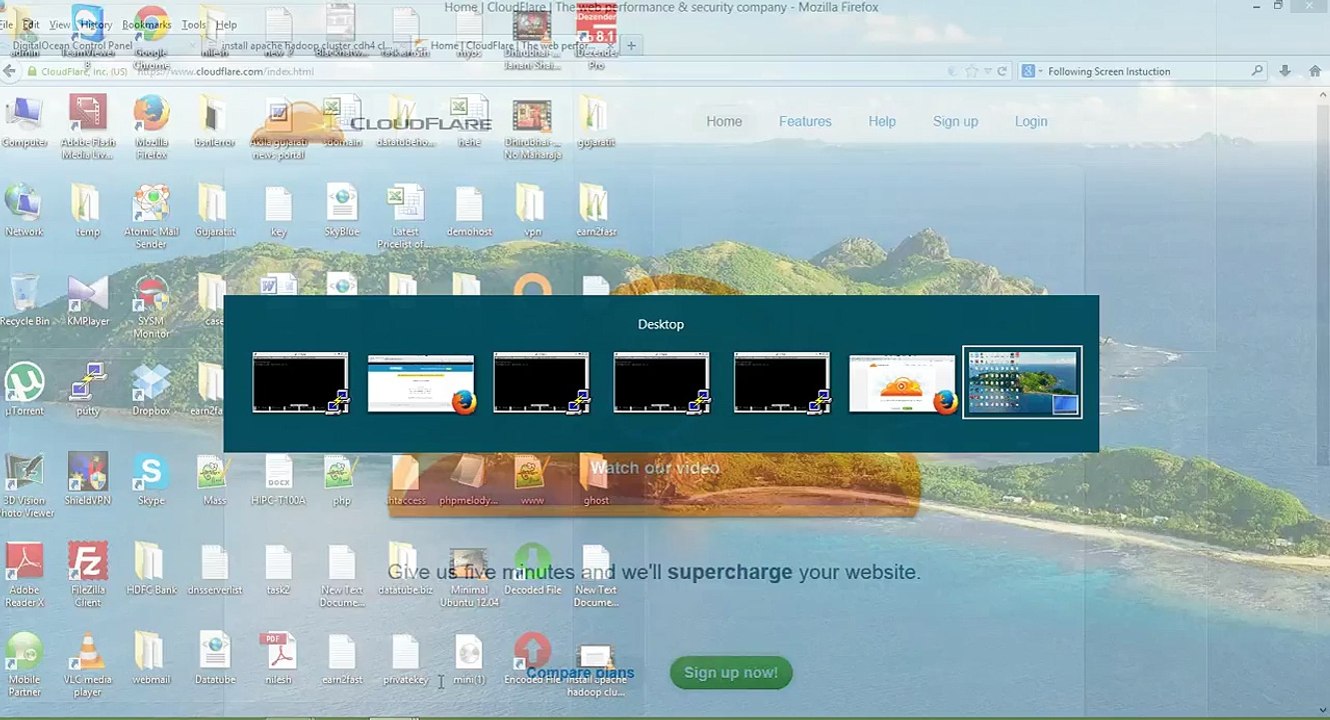Select the Datatube file icon
The width and height of the screenshot is (1330, 720).
point(214,658)
